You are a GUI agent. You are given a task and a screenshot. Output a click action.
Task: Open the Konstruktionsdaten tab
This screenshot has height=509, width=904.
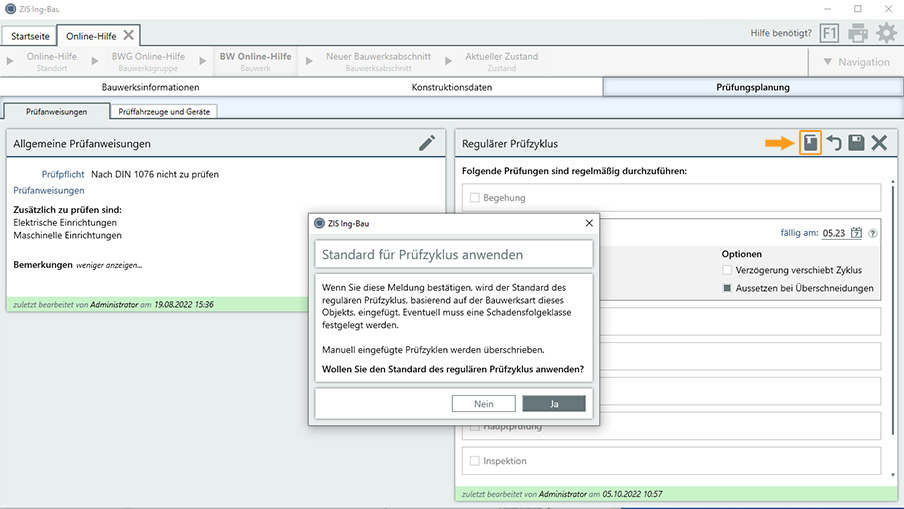click(x=452, y=87)
